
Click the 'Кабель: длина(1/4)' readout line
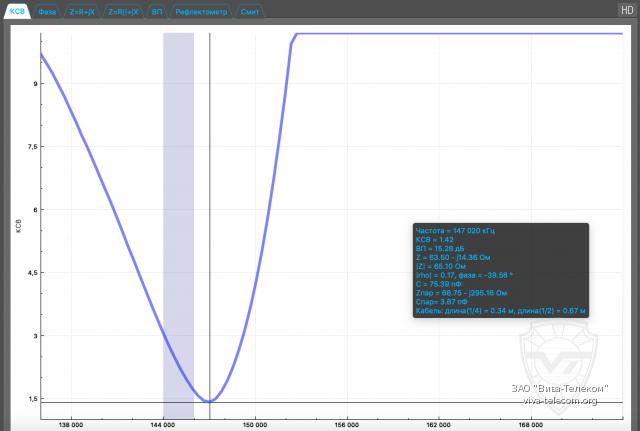click(500, 311)
